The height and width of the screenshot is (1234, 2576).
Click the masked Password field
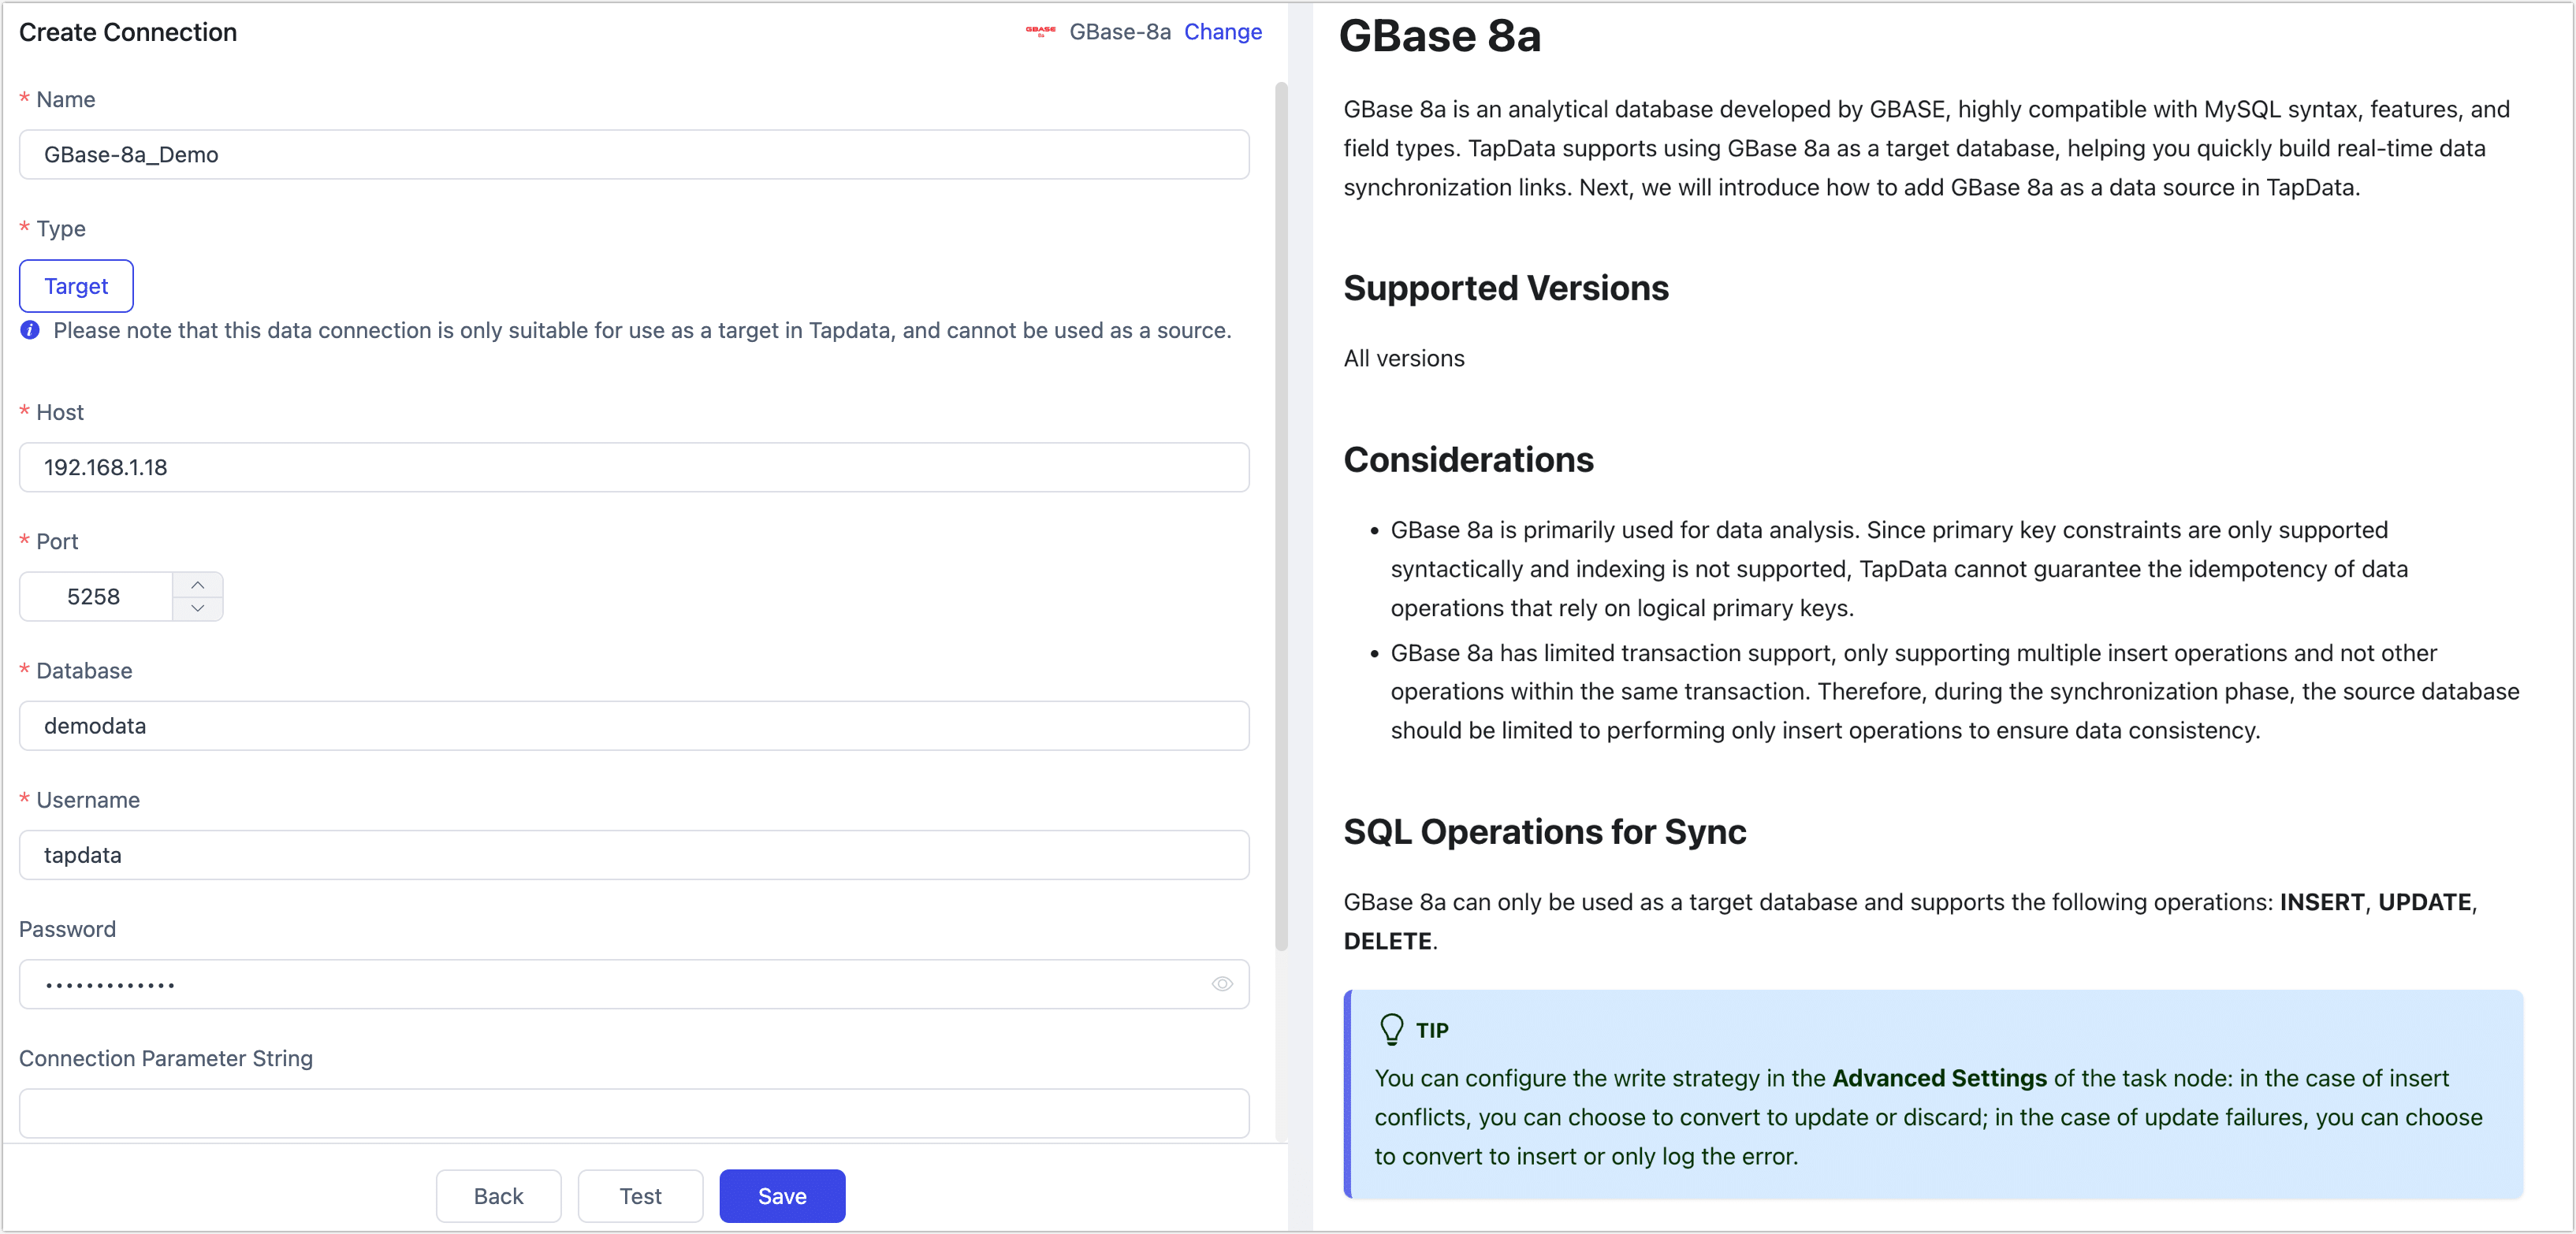pyautogui.click(x=600, y=985)
